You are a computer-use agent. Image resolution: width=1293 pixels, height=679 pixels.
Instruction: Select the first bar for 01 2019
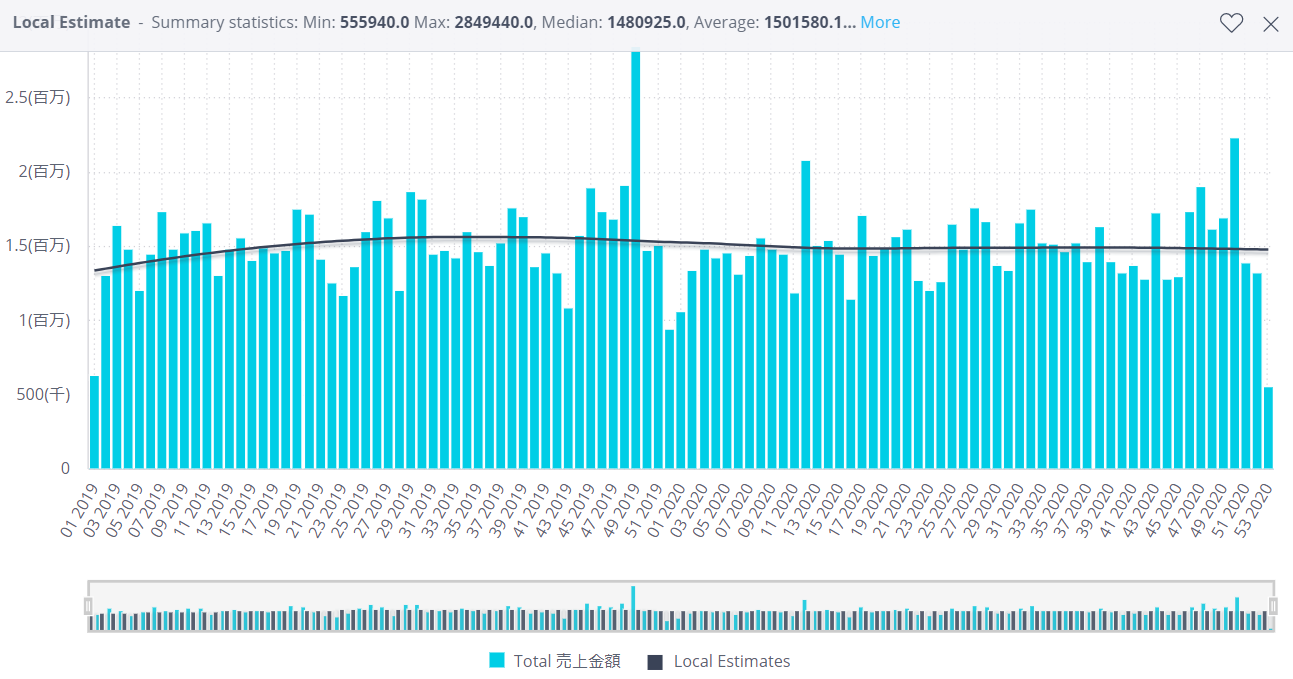pos(95,422)
